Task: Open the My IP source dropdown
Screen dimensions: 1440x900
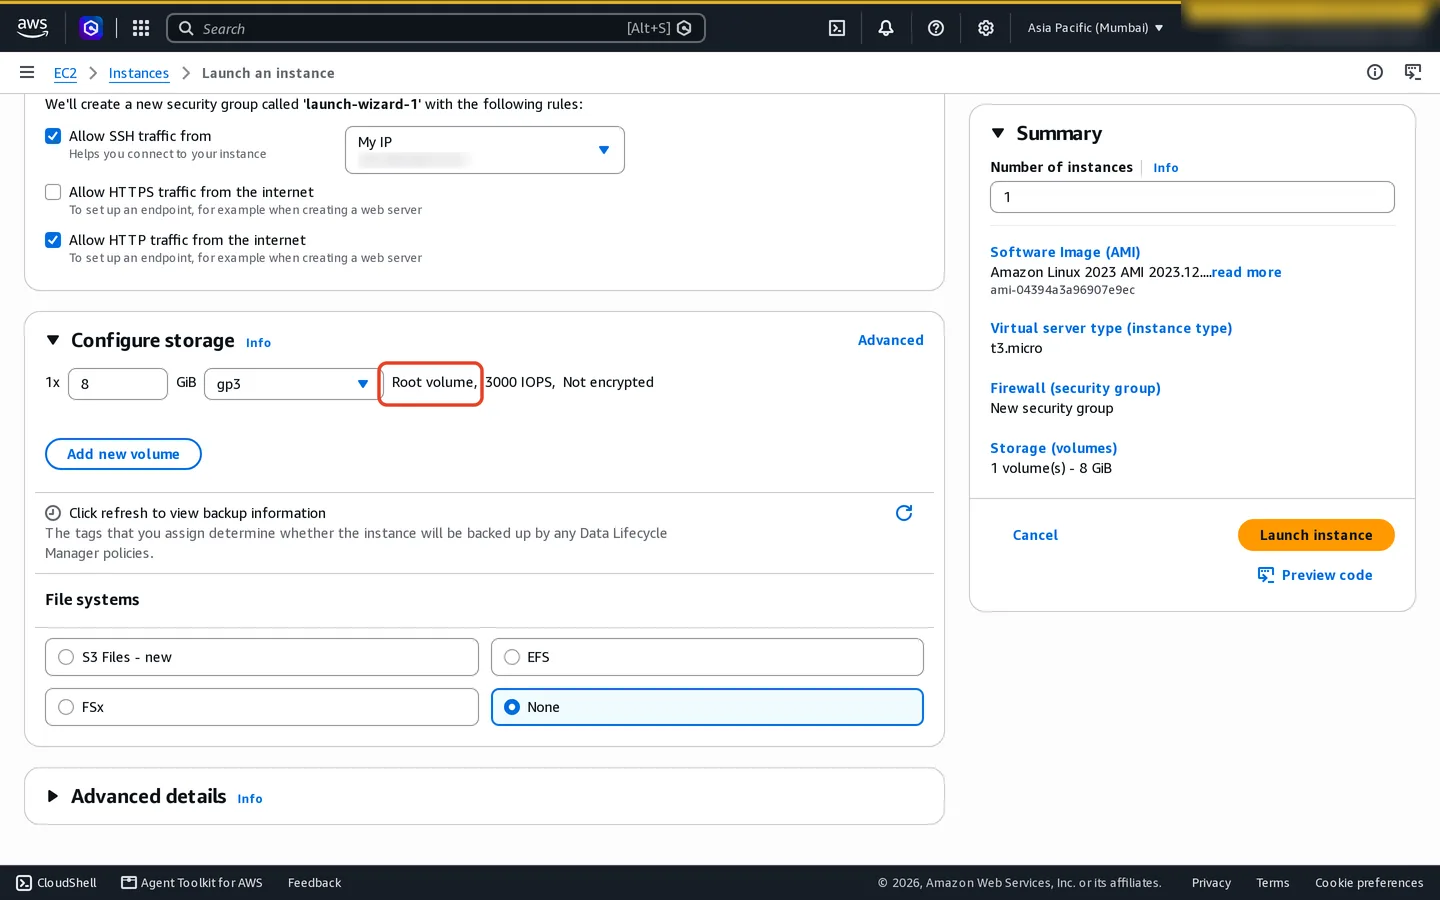Action: pos(485,150)
